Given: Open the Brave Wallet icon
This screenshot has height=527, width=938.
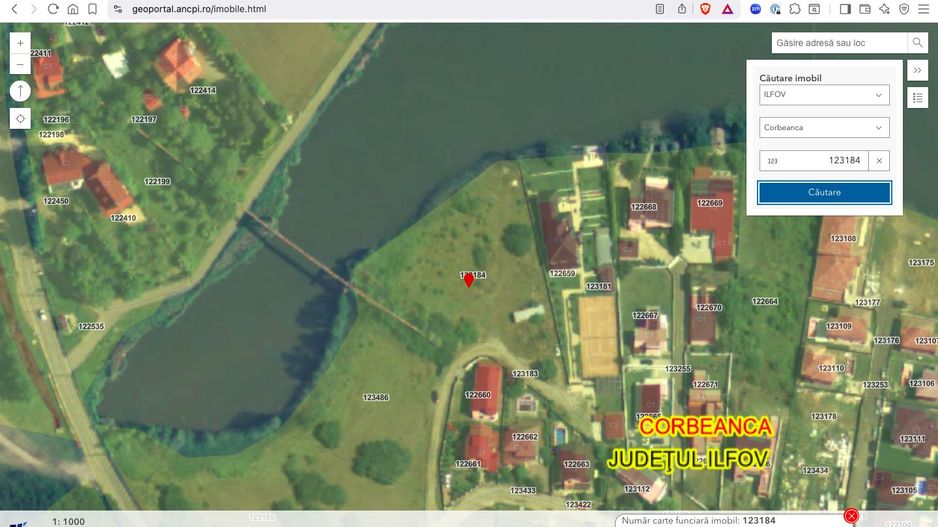Looking at the screenshot, I should coord(865,9).
